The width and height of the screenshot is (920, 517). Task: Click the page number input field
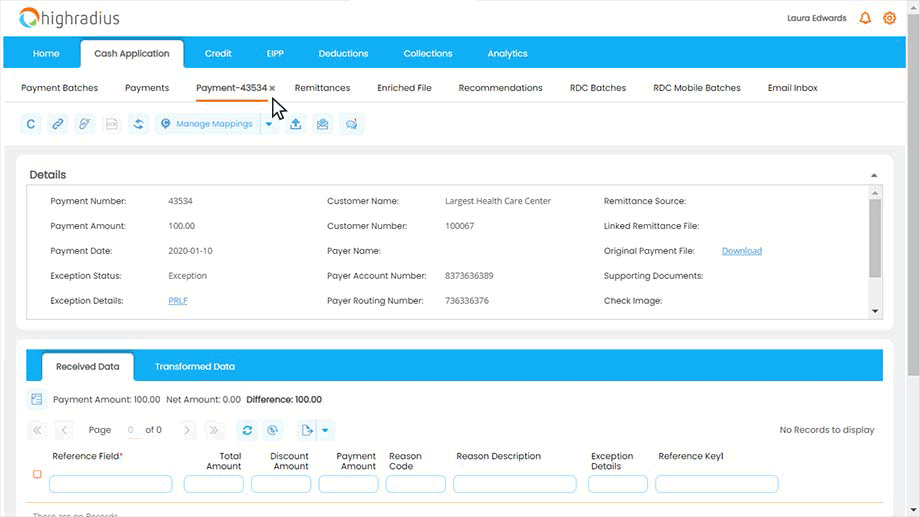[131, 430]
